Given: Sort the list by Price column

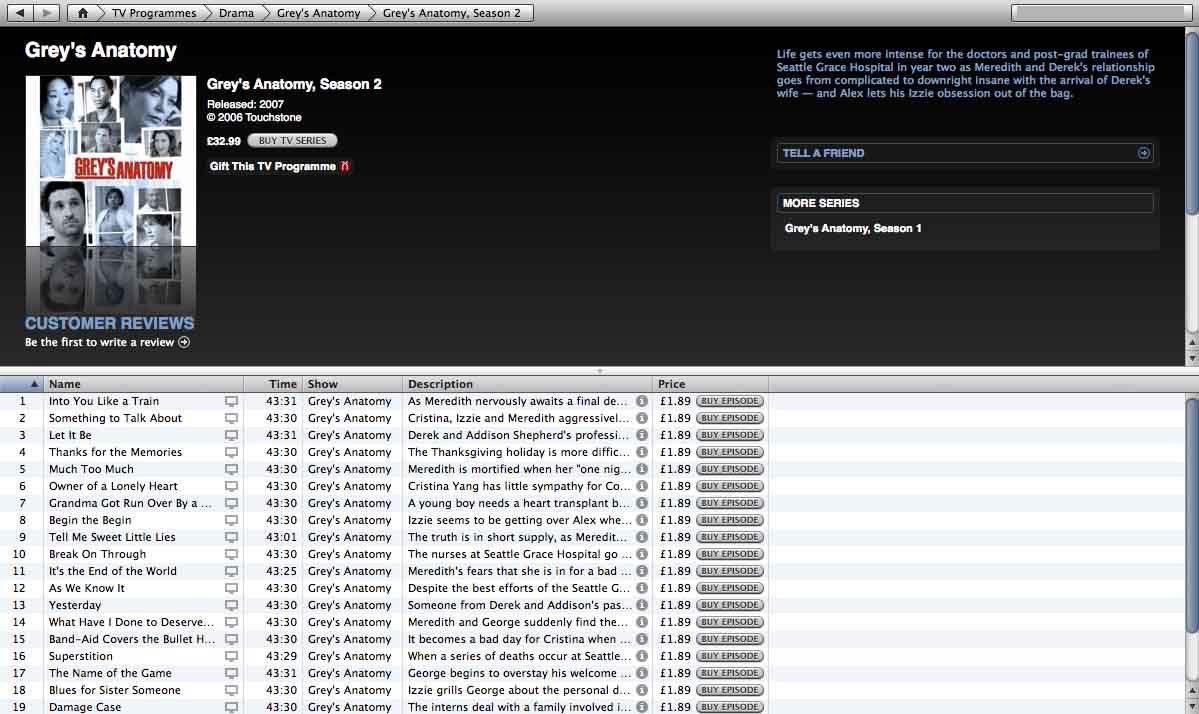Looking at the screenshot, I should 710,384.
